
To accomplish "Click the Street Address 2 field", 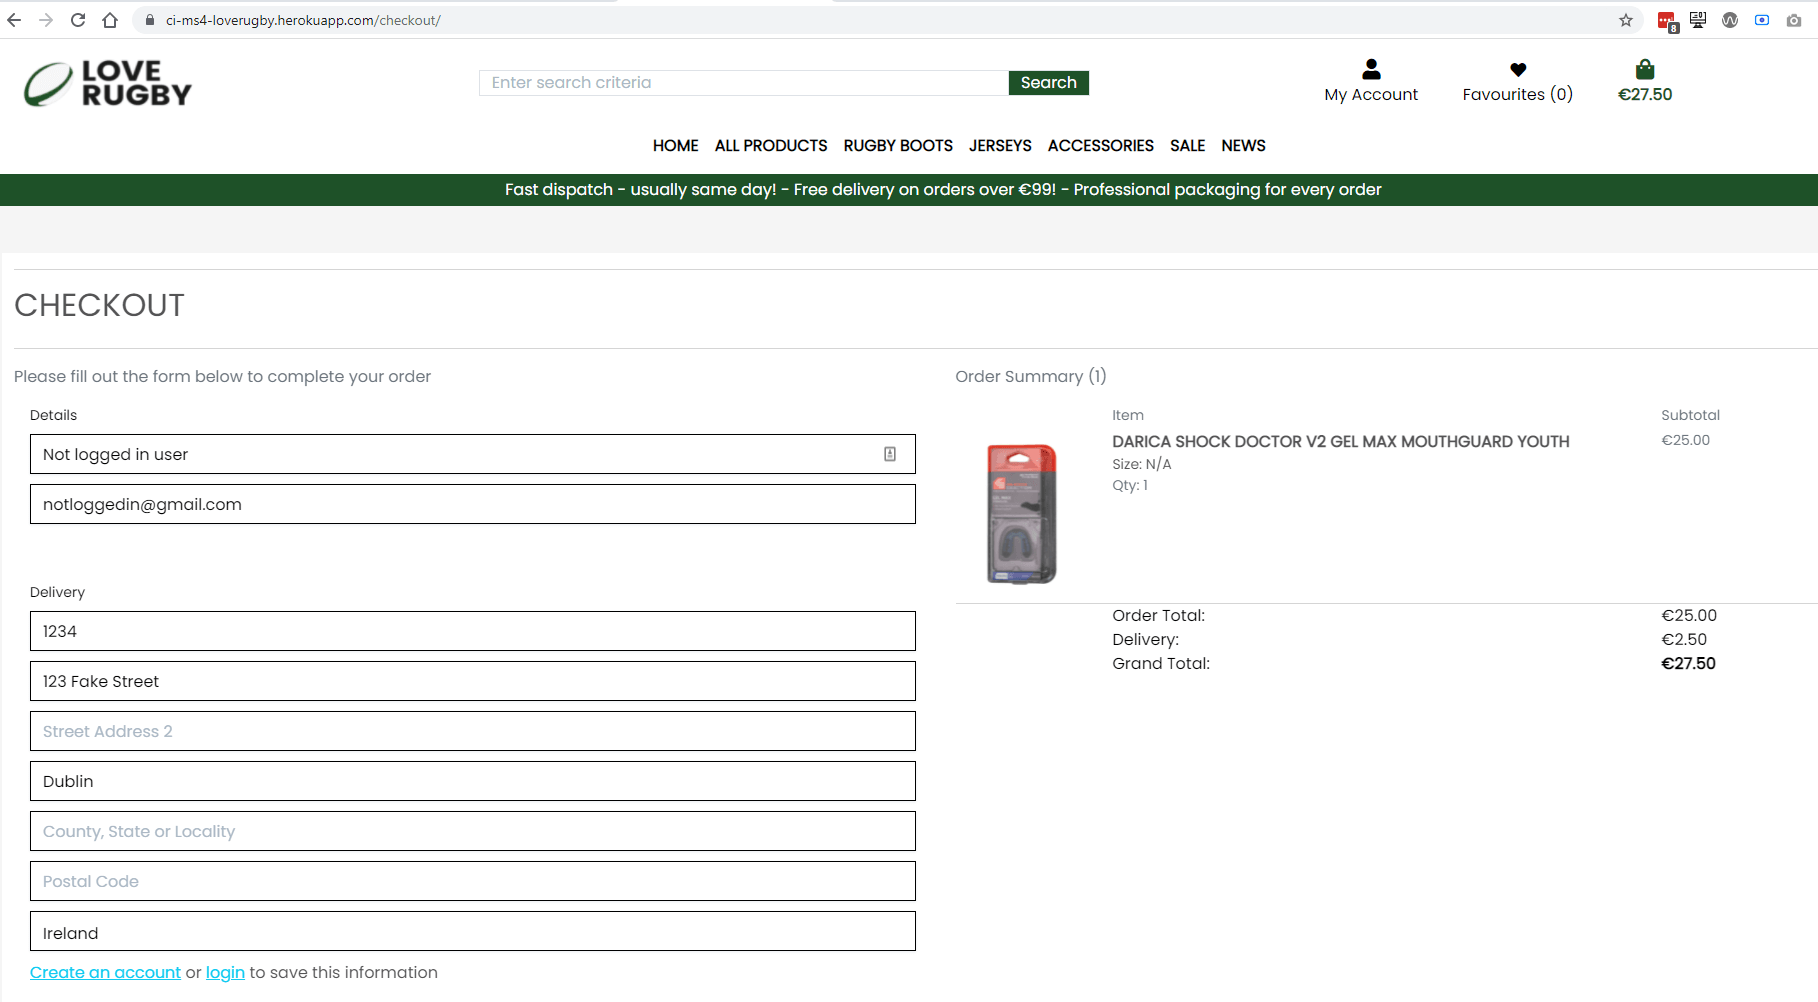I will [473, 731].
